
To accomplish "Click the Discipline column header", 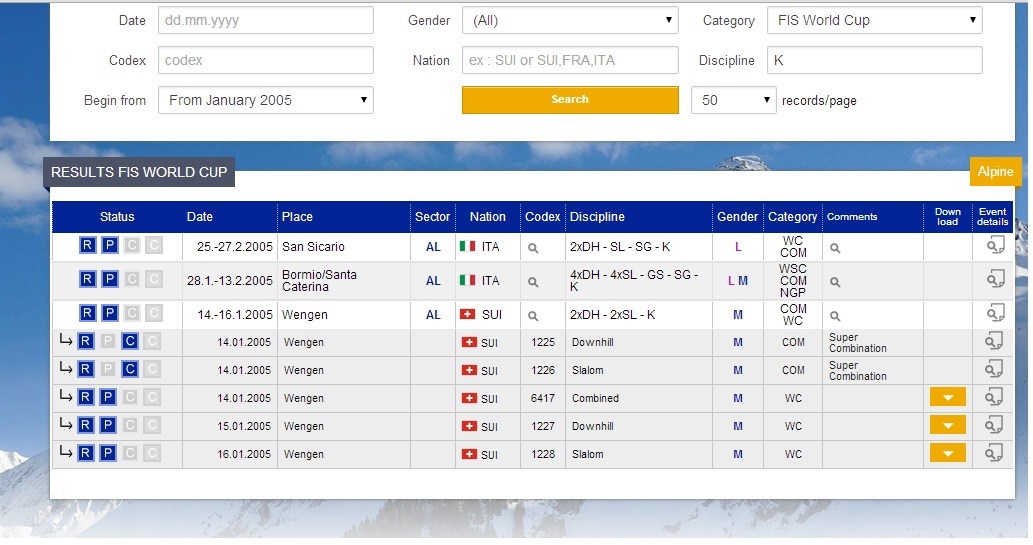I will click(x=597, y=216).
